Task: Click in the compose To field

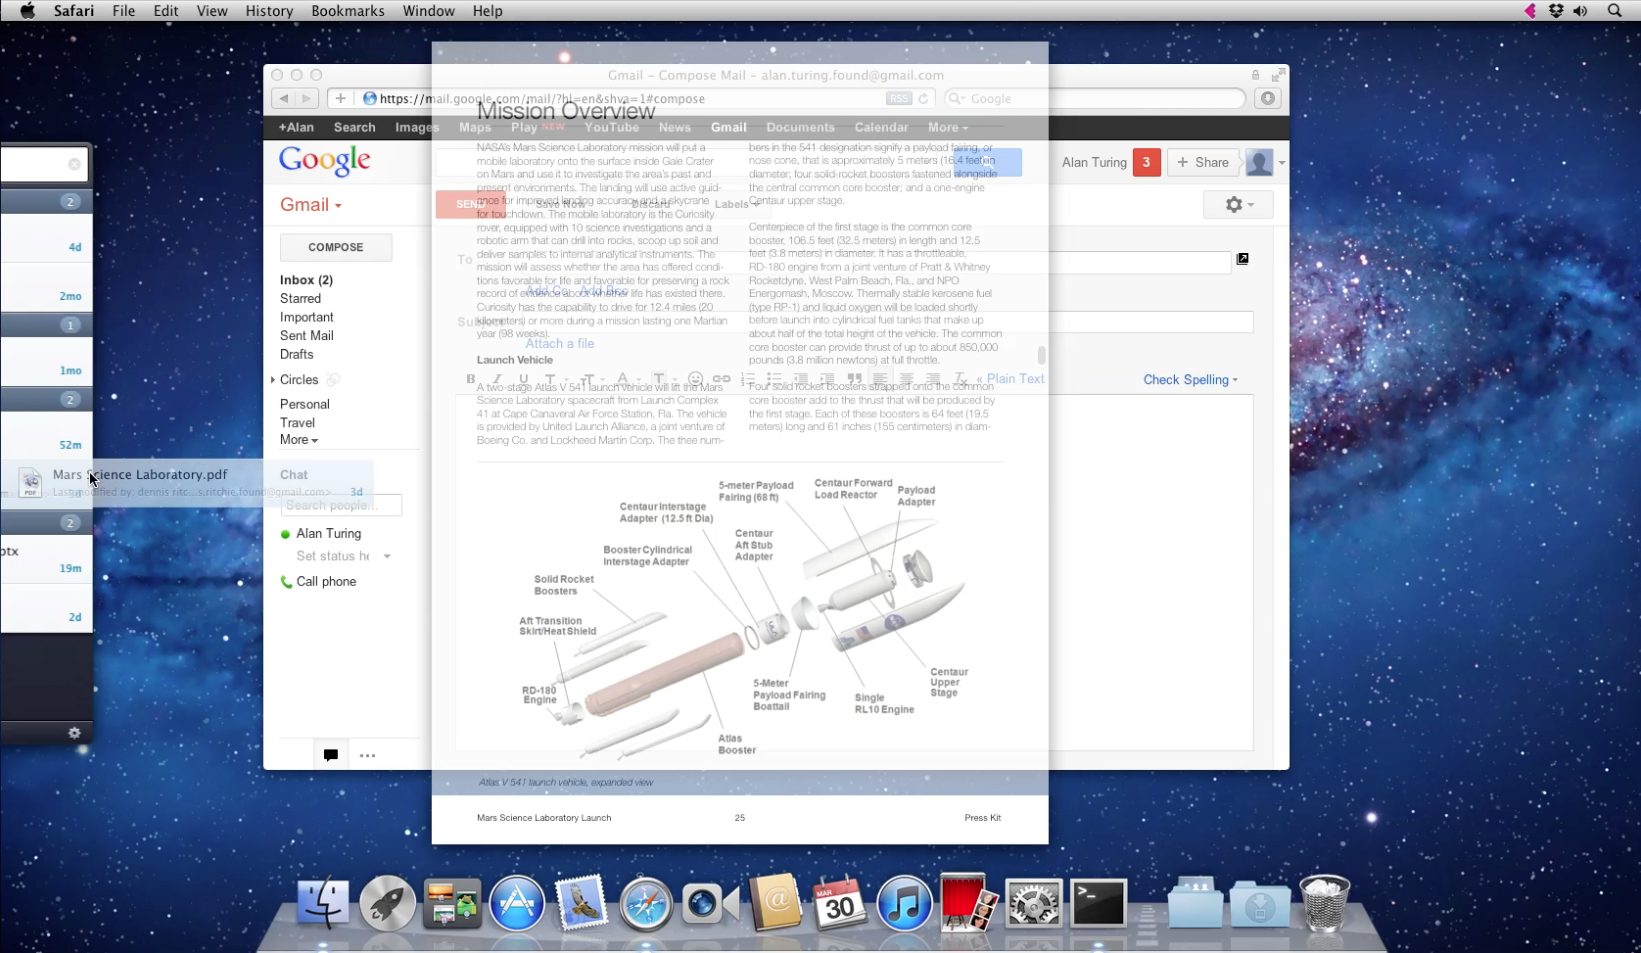Action: point(855,262)
